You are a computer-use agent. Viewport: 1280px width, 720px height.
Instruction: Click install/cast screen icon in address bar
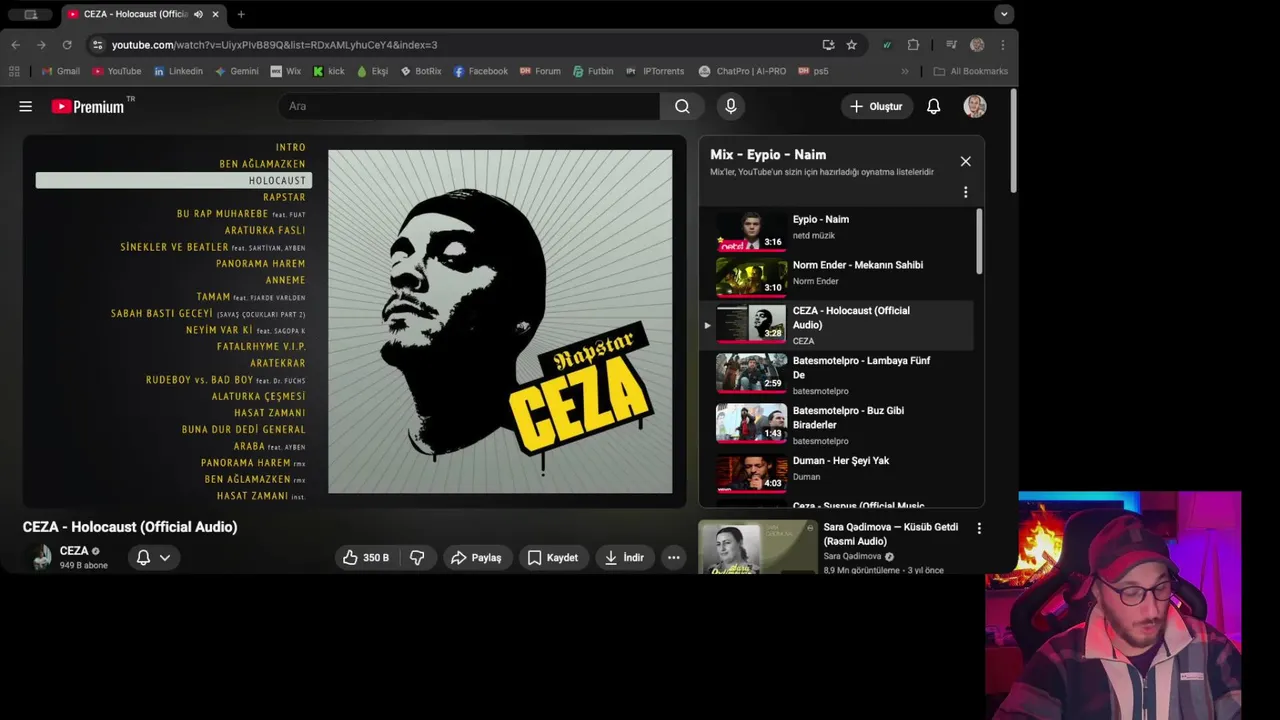pos(828,45)
